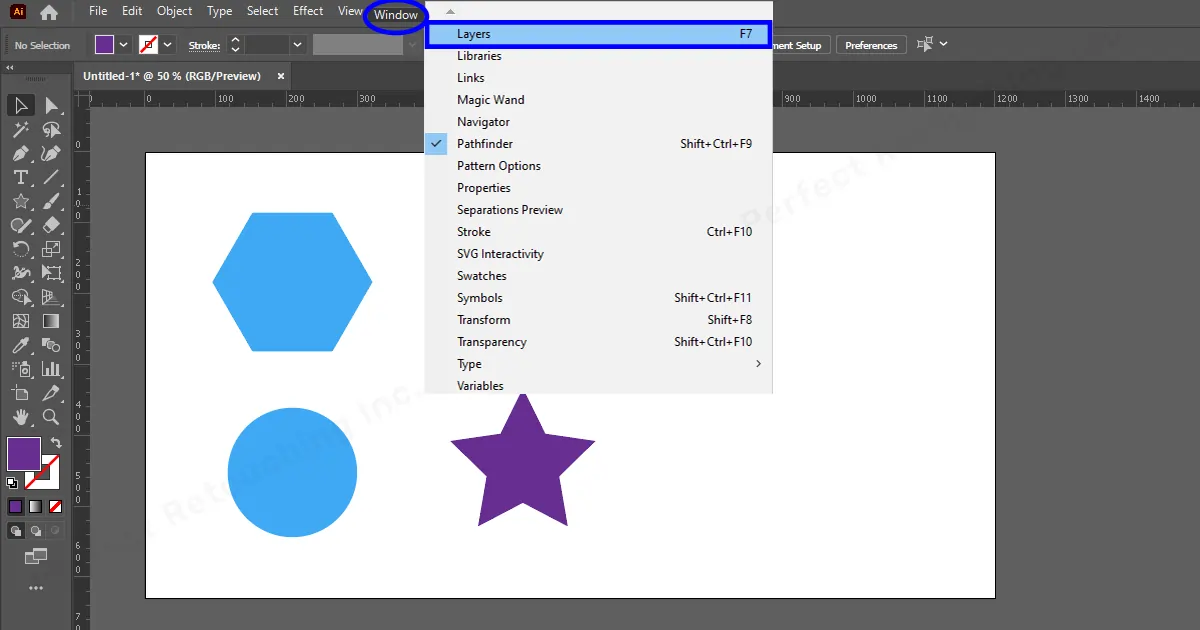Open the stroke weight dropdown
Image resolution: width=1200 pixels, height=630 pixels.
(297, 45)
